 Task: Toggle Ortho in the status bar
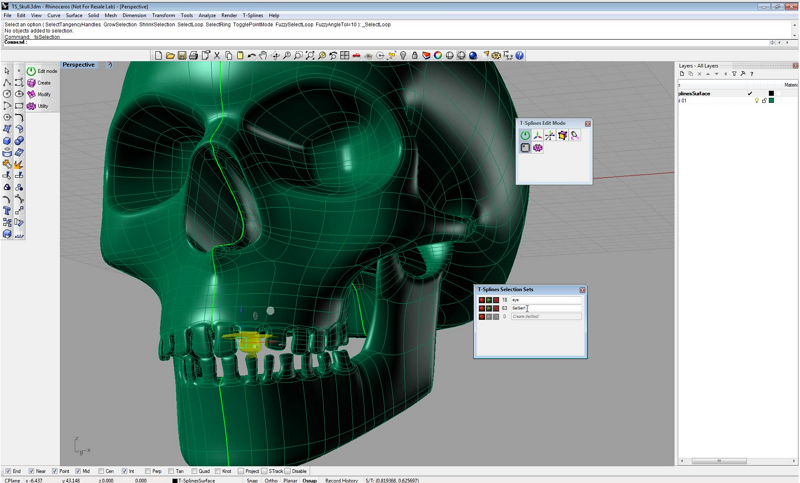coord(271,480)
